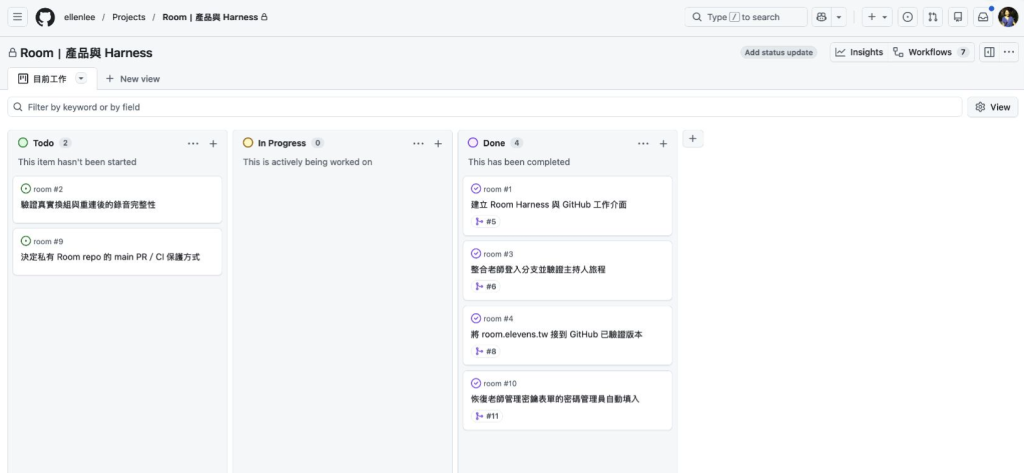
Task: Expand Copilot dropdown arrow
Action: point(839,17)
